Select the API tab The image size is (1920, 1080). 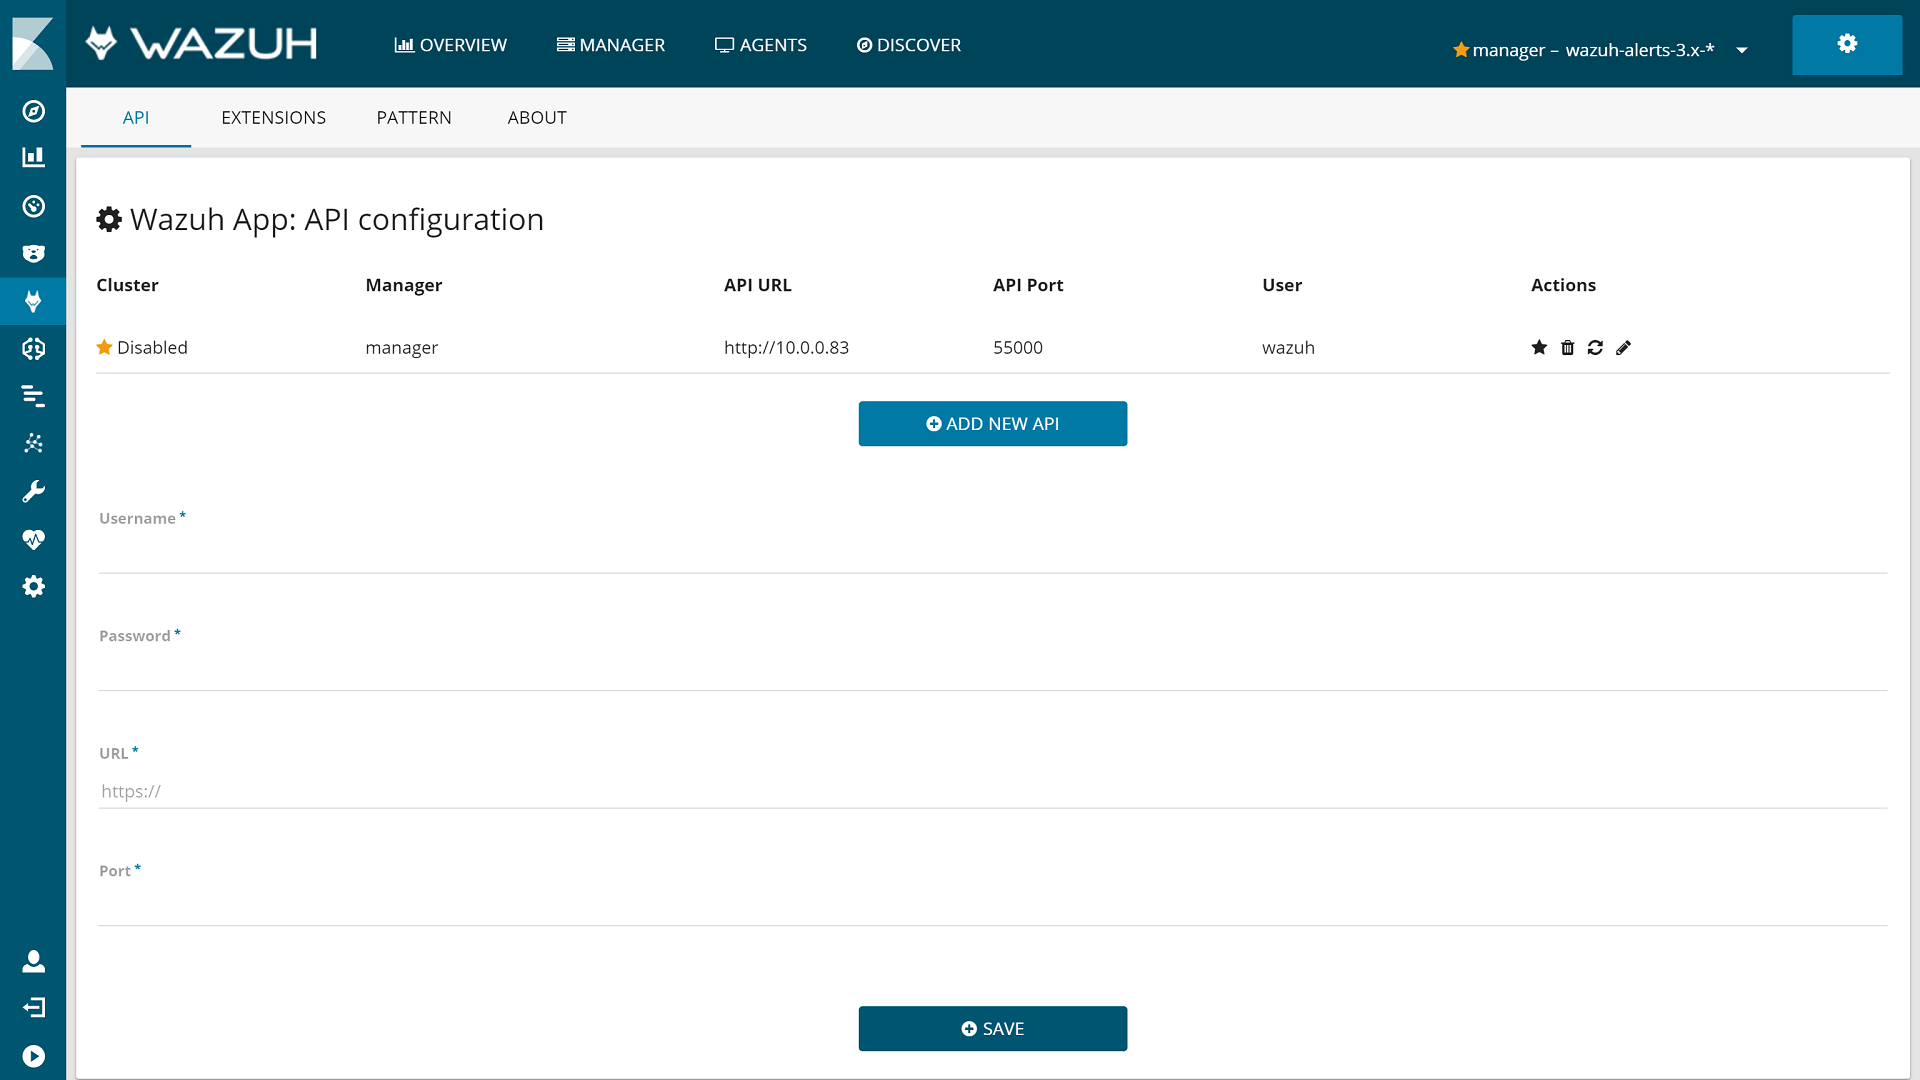tap(136, 118)
